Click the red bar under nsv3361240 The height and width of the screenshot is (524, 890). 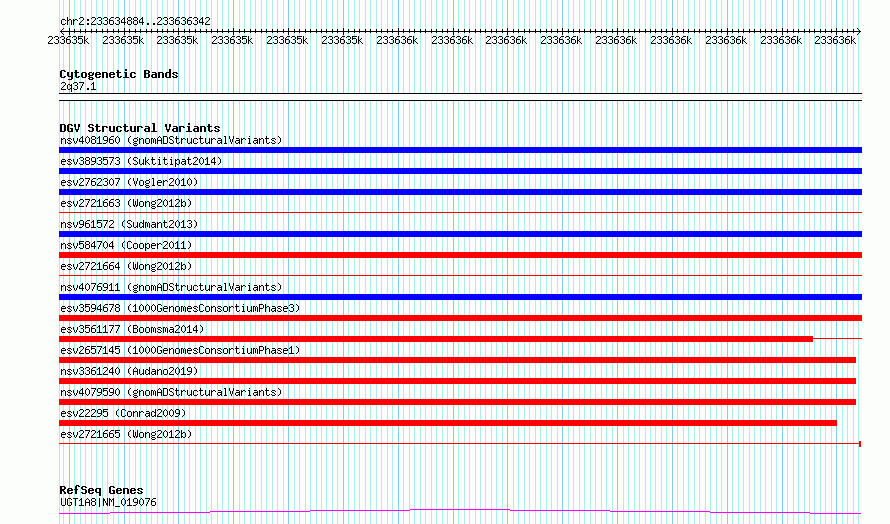pyautogui.click(x=457, y=381)
